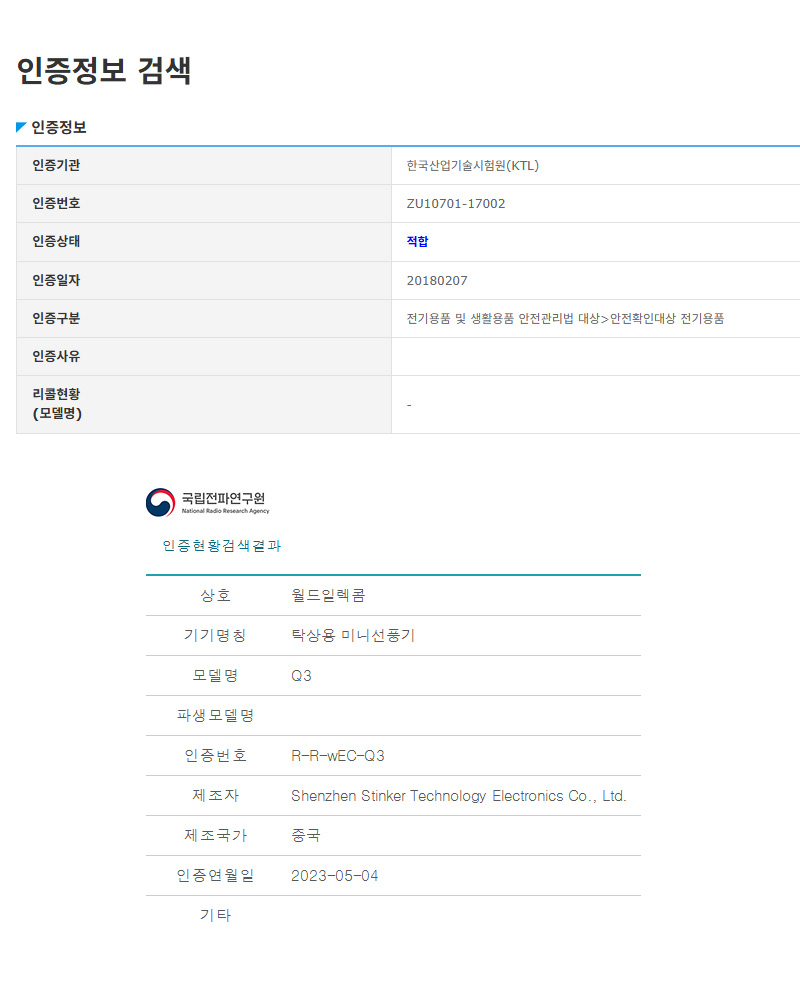Click the 인증연월일 row label
Viewport: 800px width, 1000px height.
tap(215, 876)
